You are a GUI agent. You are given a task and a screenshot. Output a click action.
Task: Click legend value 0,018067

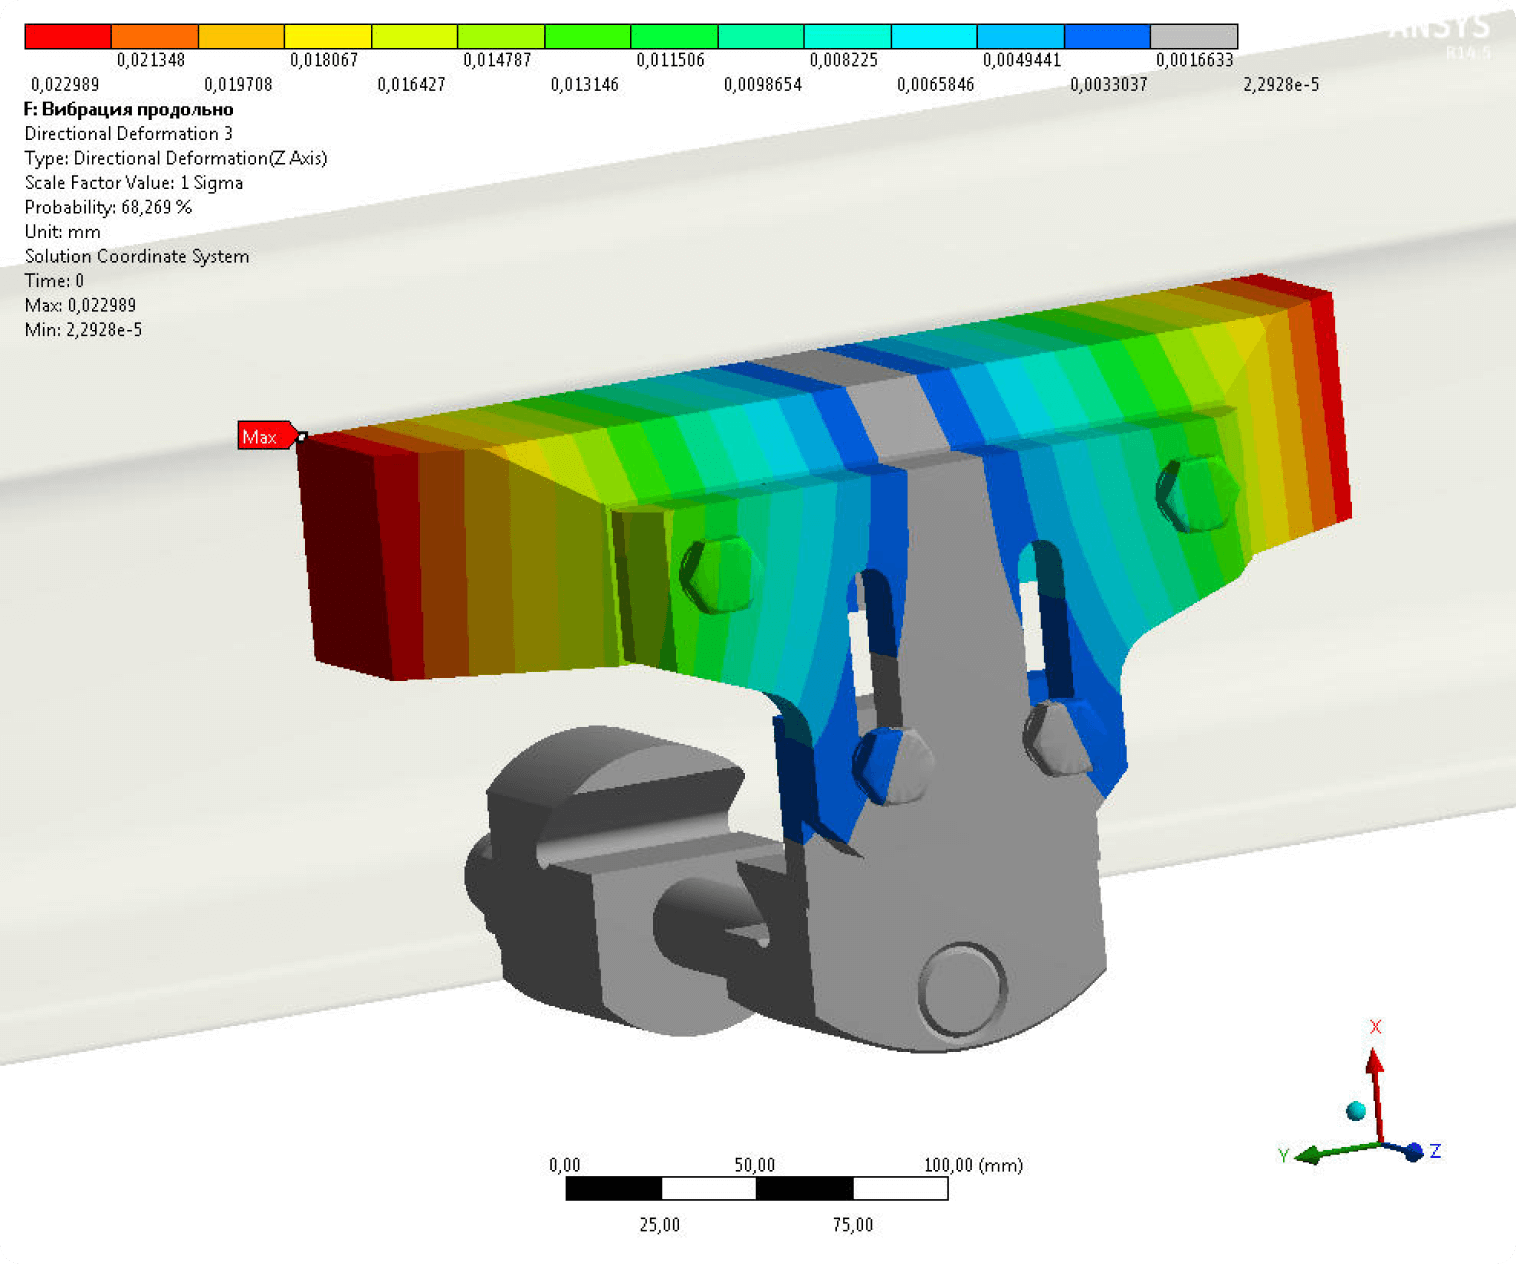click(x=324, y=60)
